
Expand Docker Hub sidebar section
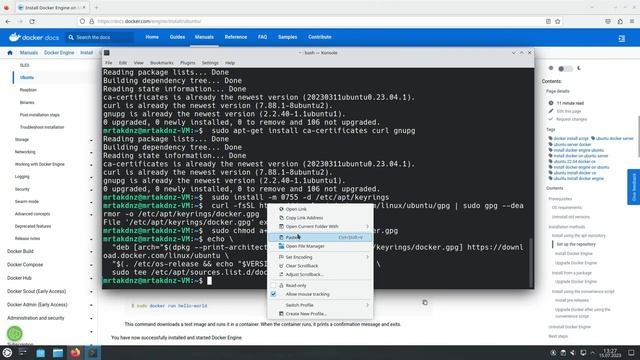pyautogui.click(x=91, y=278)
